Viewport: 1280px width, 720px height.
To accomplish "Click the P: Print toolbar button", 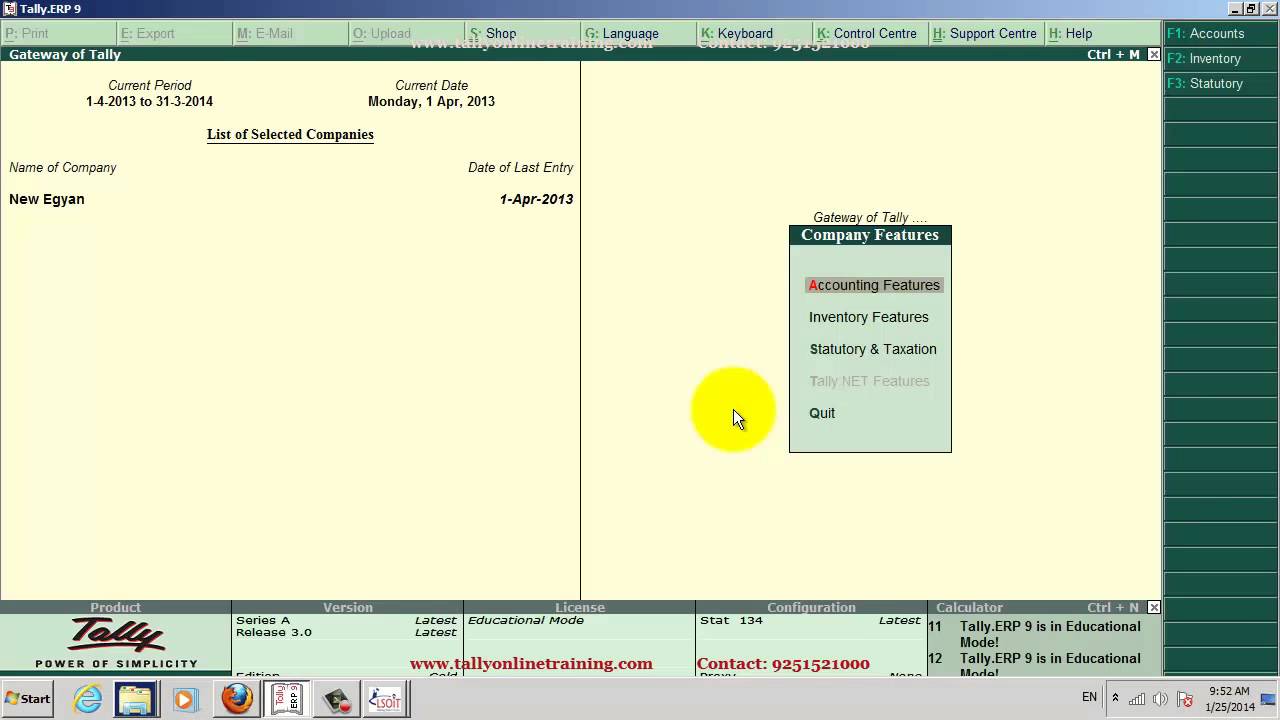I will point(58,33).
